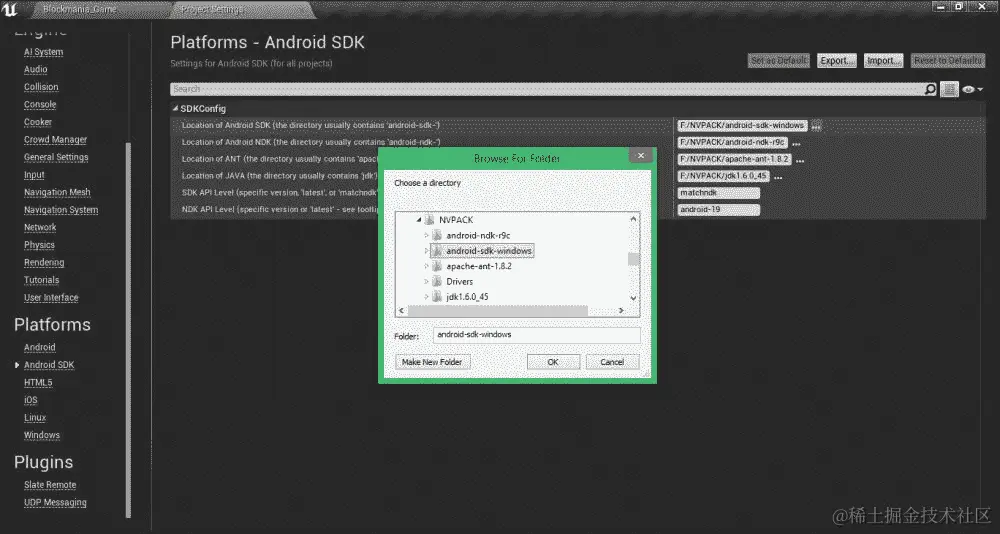This screenshot has height=534, width=1000.
Task: Open HTML5 platform settings
Action: tap(38, 383)
